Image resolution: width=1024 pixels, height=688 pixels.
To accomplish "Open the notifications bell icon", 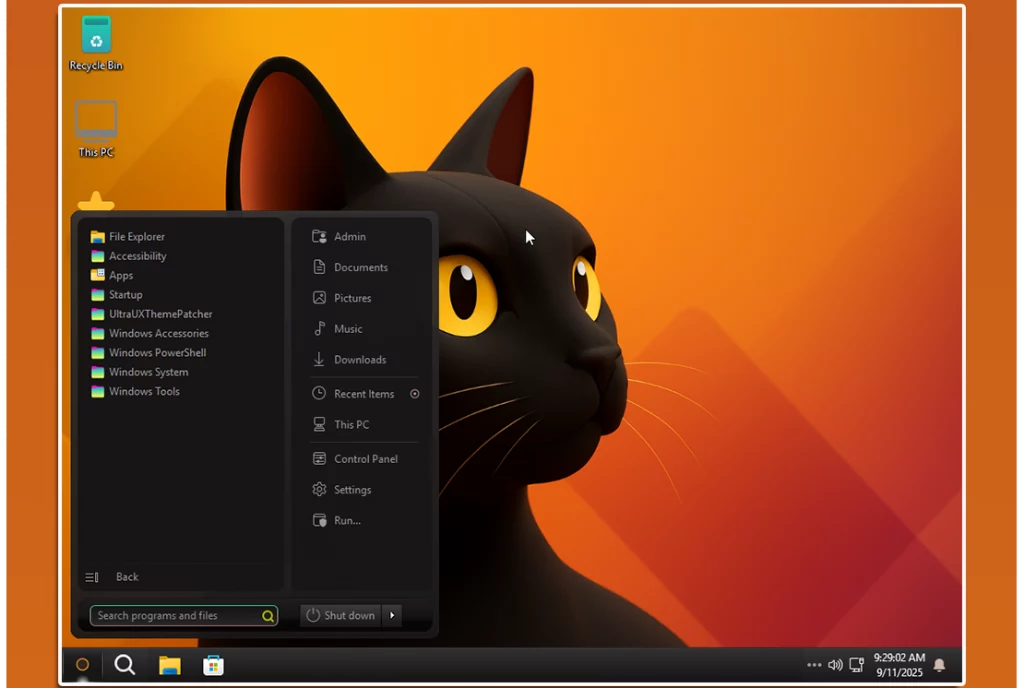I will (x=939, y=665).
